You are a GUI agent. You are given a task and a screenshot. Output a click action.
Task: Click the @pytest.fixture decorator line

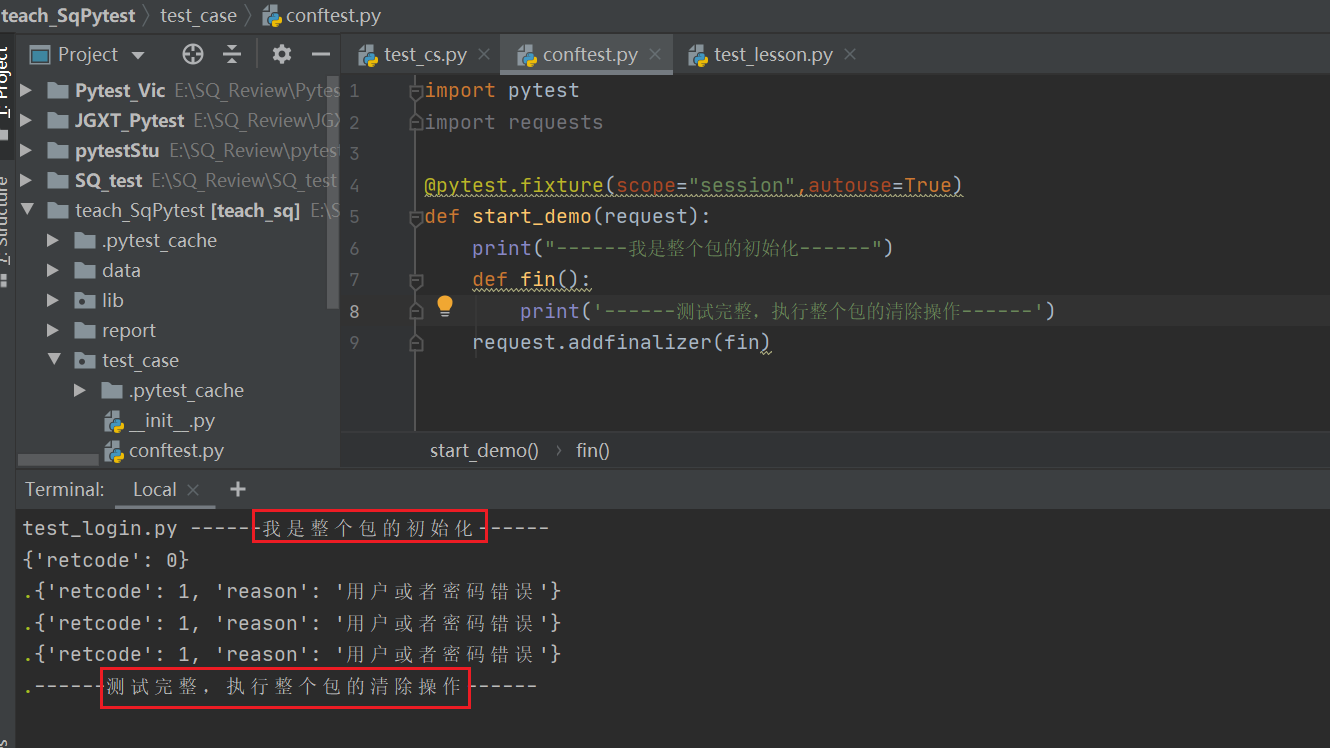point(693,186)
